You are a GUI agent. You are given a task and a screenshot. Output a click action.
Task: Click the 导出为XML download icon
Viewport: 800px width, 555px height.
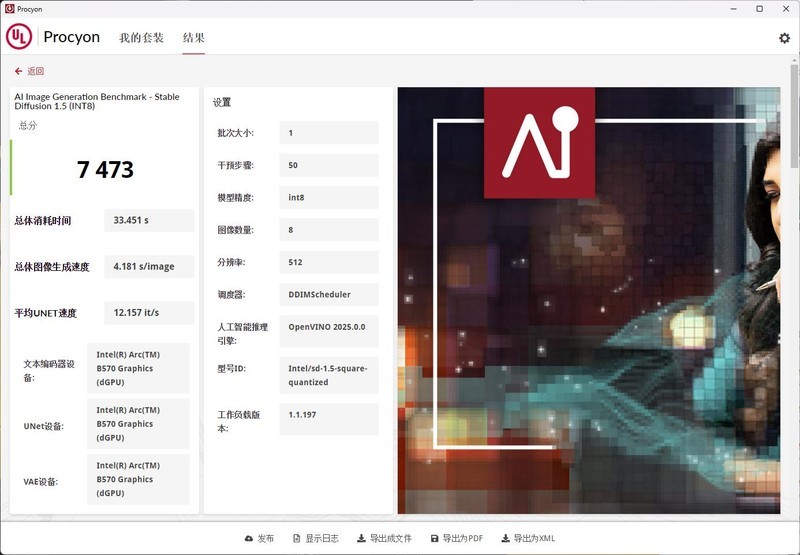pos(505,538)
